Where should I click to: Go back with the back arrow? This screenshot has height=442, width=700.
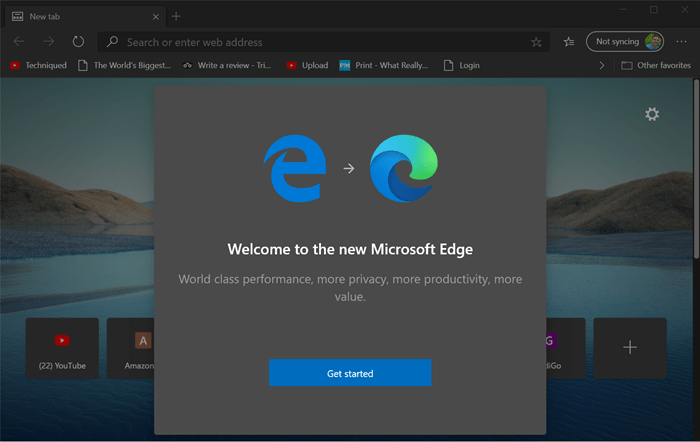click(19, 42)
